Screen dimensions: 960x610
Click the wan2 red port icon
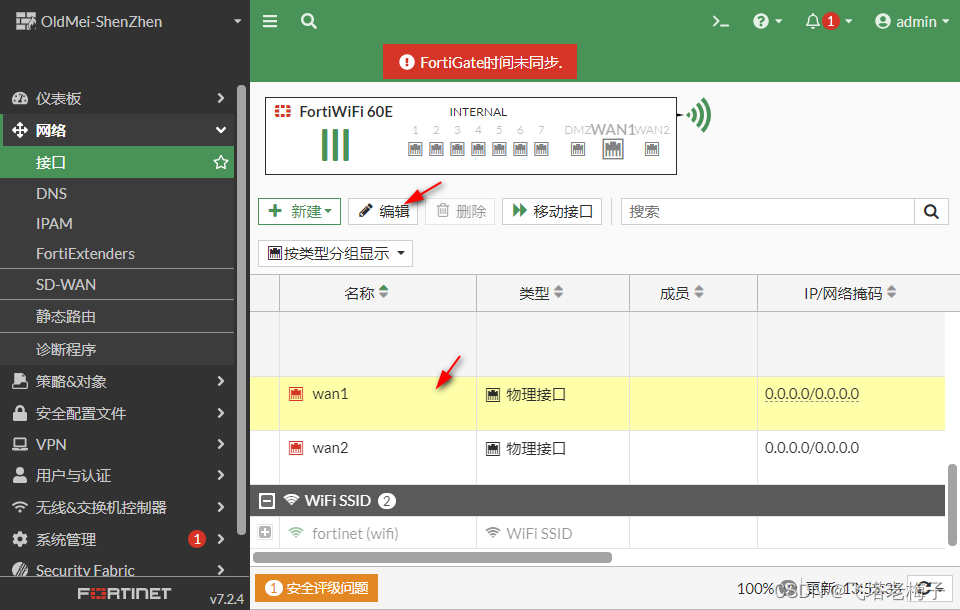[x=296, y=448]
